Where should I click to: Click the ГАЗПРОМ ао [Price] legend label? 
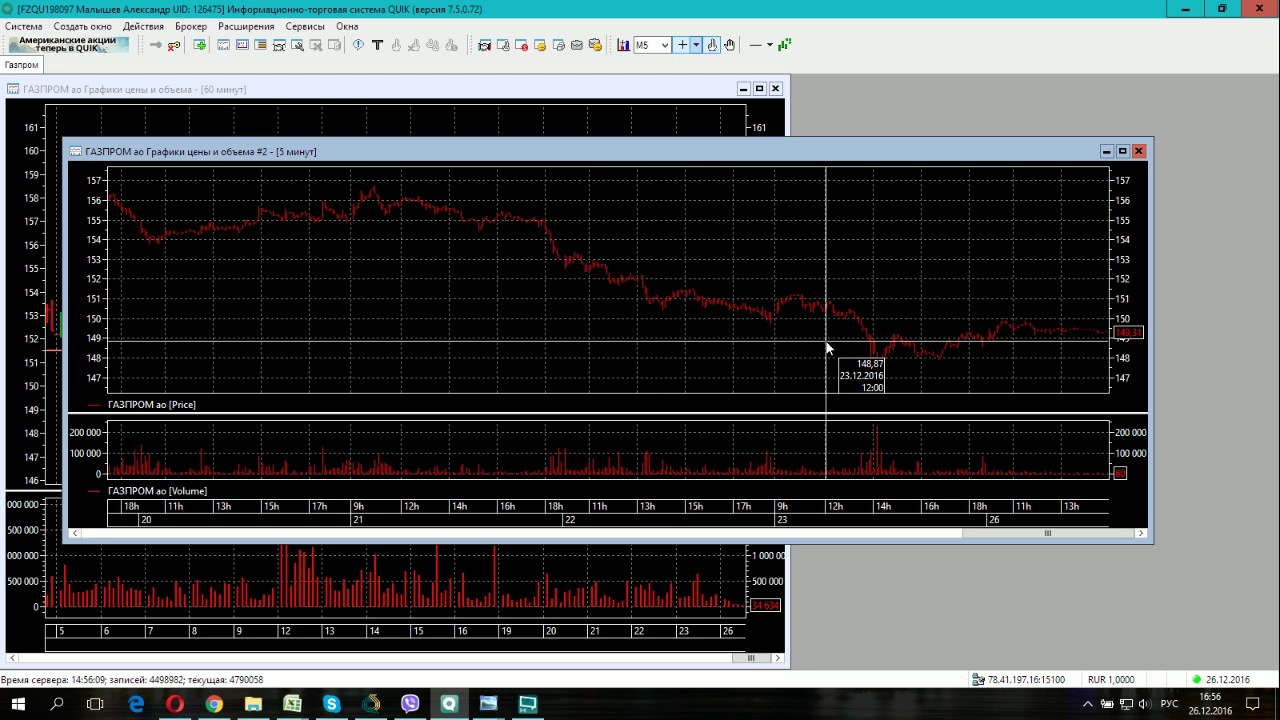tap(152, 405)
